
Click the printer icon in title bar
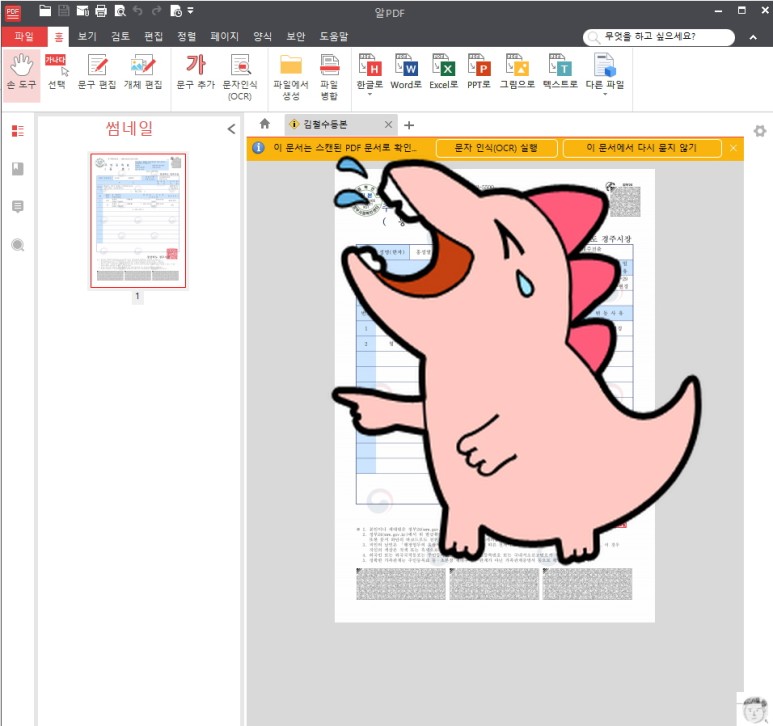tap(101, 11)
